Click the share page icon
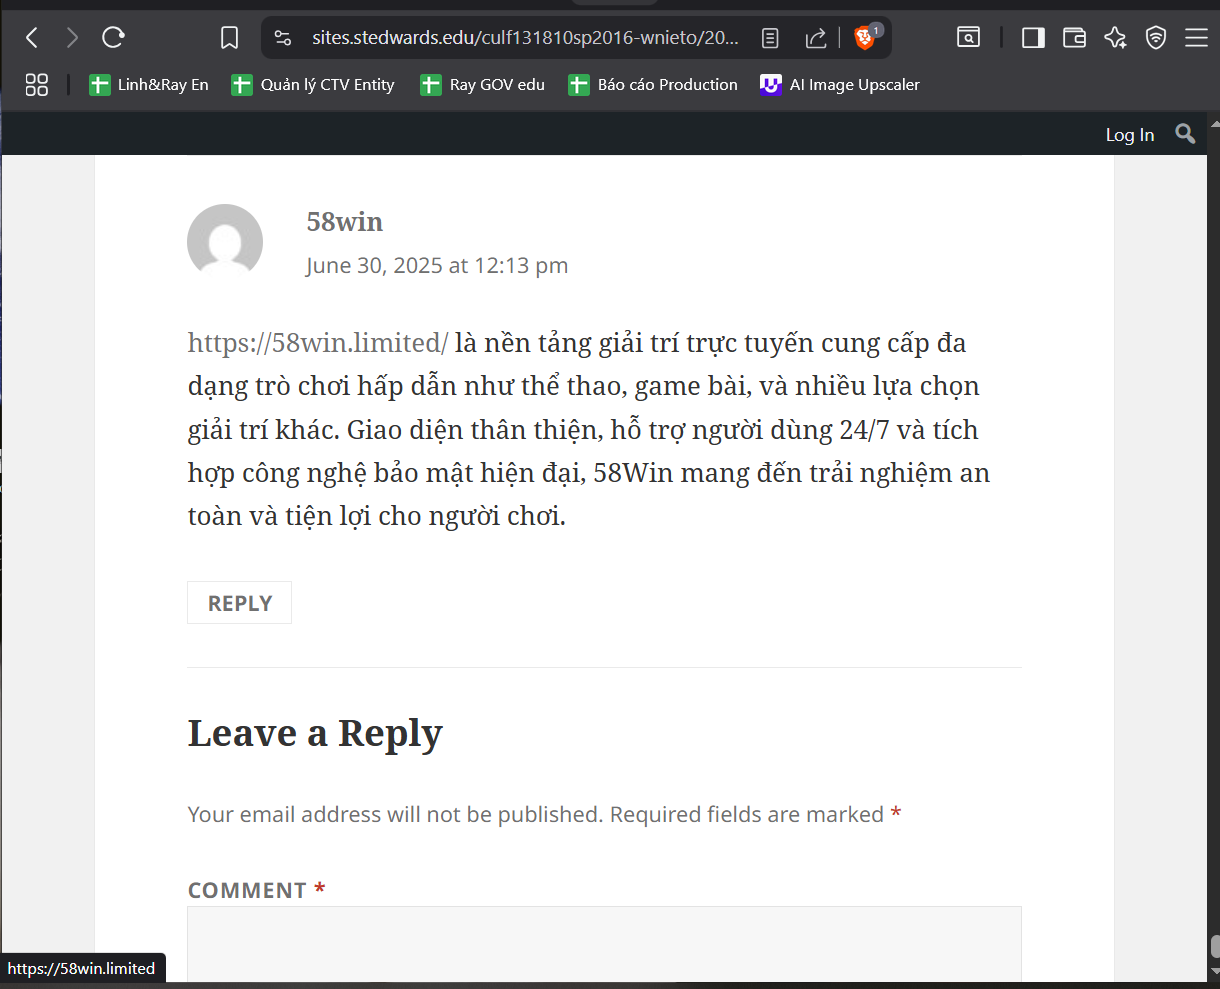Viewport: 1220px width, 989px height. (816, 38)
